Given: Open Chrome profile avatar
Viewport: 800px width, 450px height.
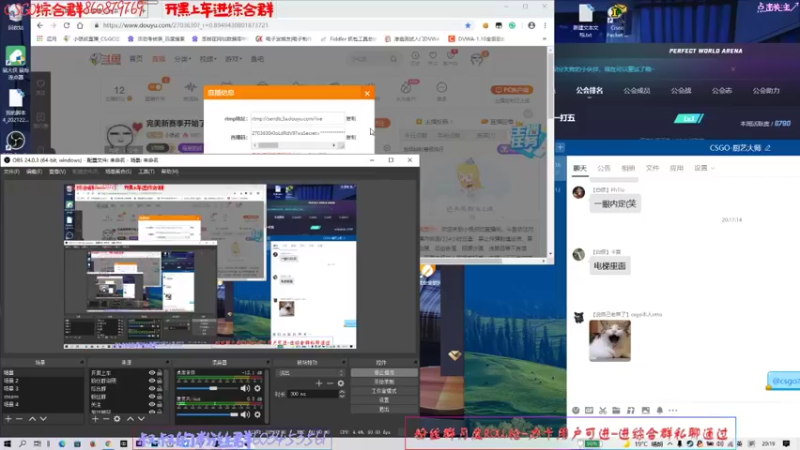Looking at the screenshot, I should [x=532, y=25].
